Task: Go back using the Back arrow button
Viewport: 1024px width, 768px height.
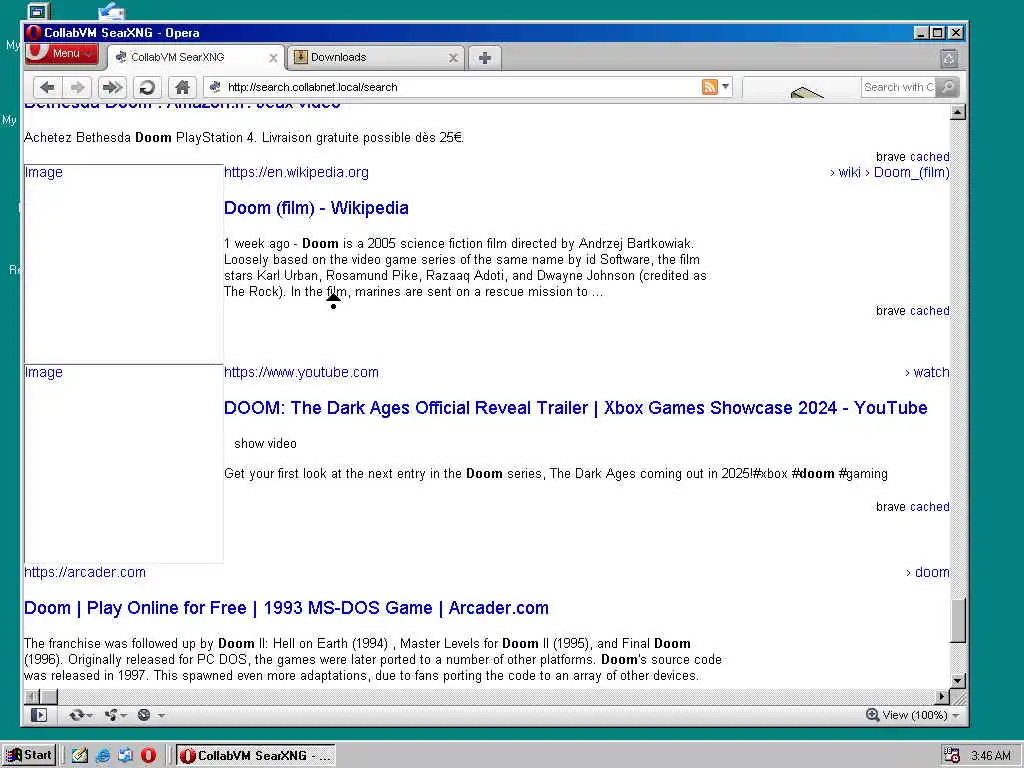Action: click(47, 87)
